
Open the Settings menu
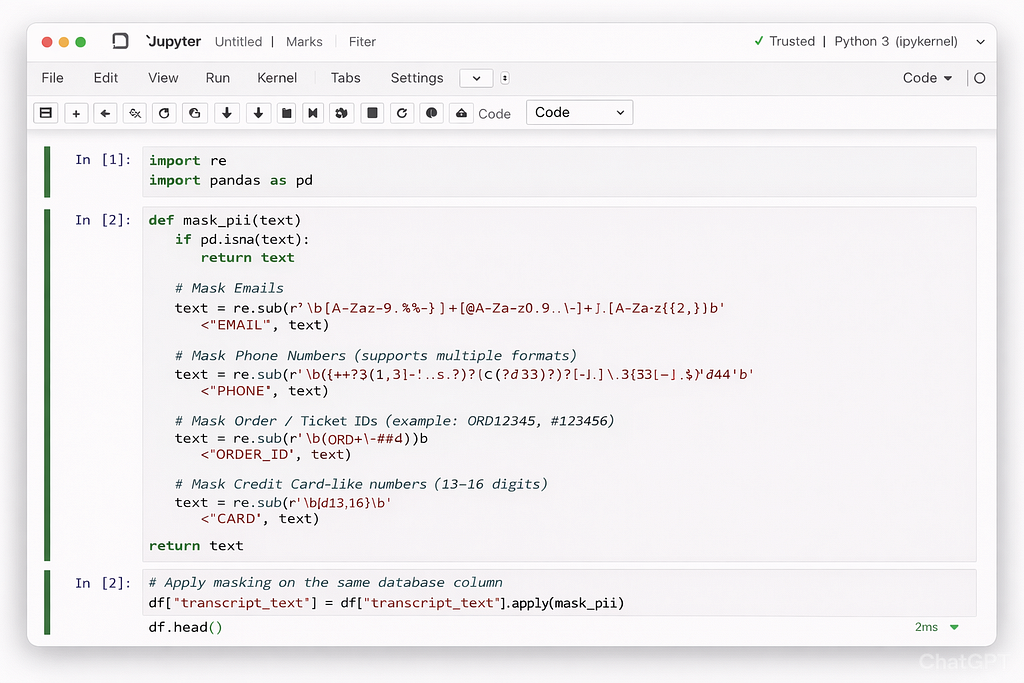coord(417,78)
